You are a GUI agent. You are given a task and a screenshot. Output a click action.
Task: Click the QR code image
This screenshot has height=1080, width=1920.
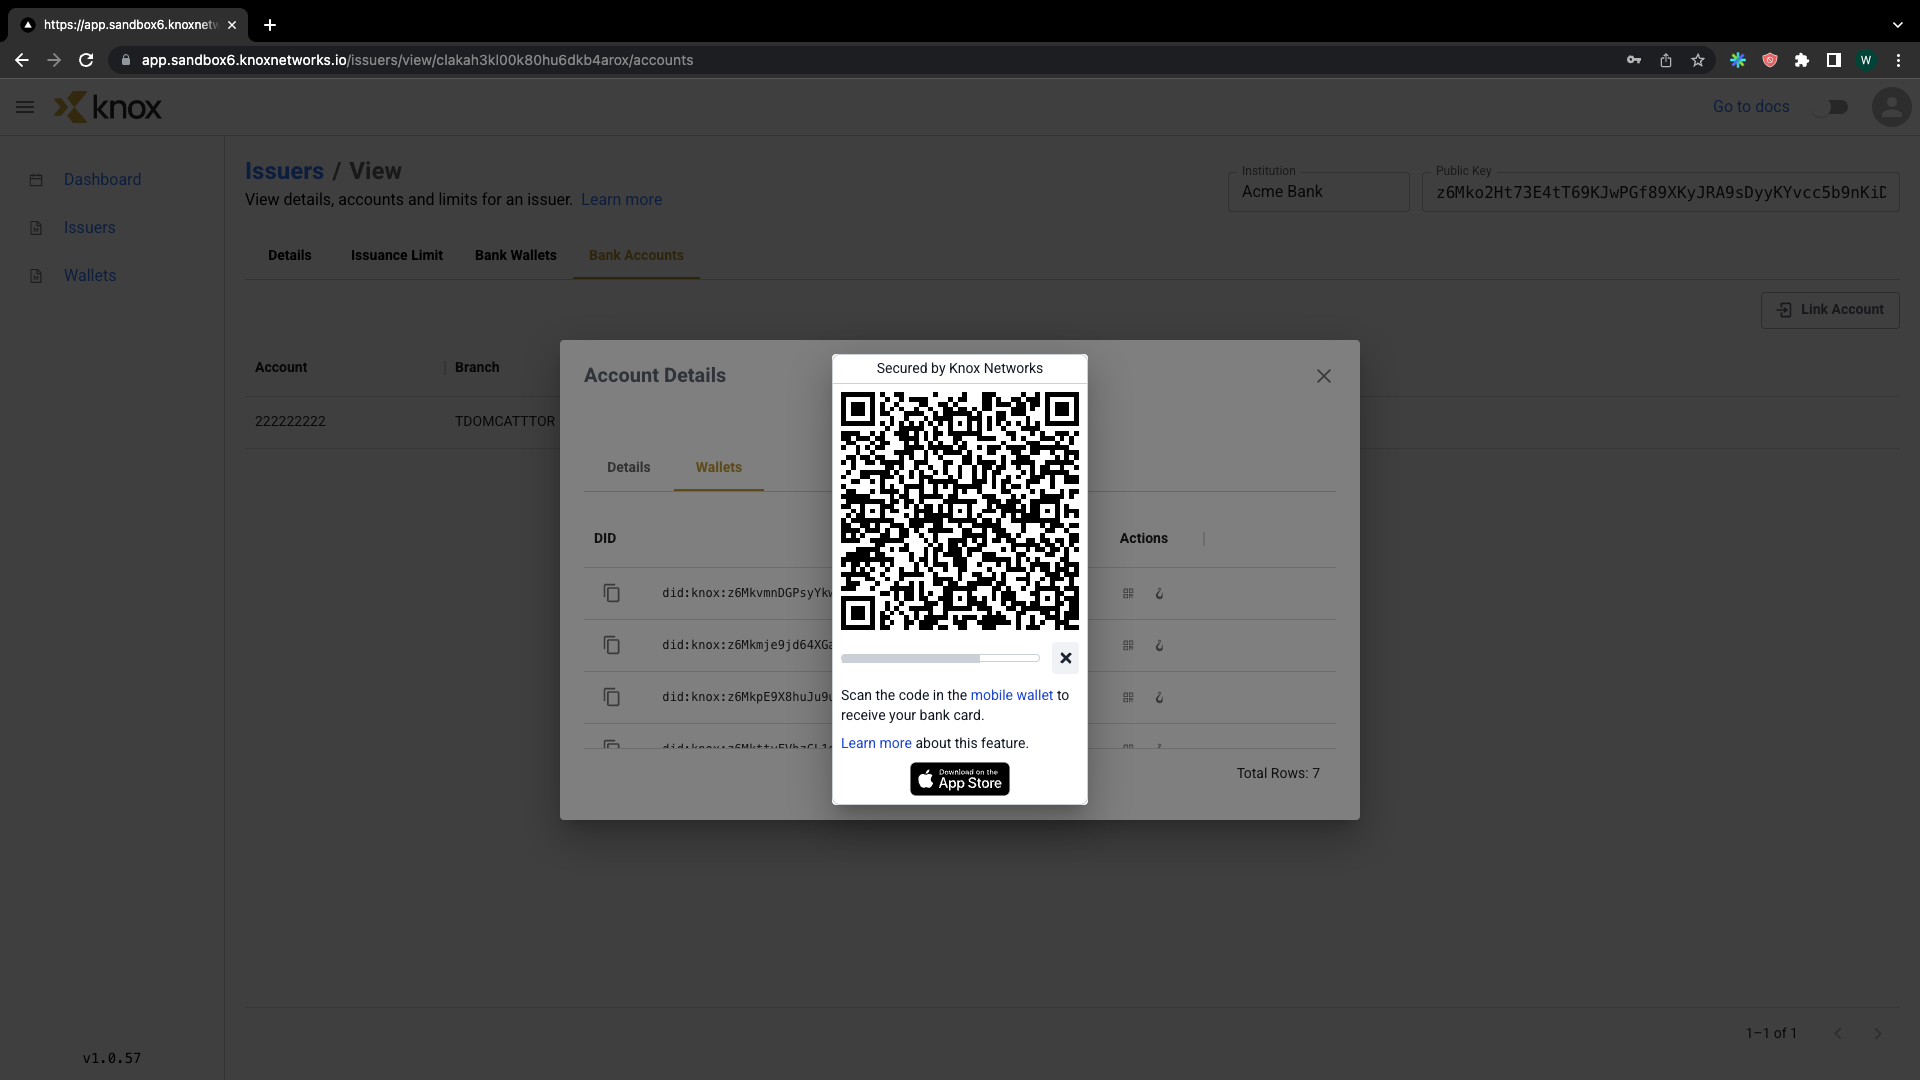point(960,511)
